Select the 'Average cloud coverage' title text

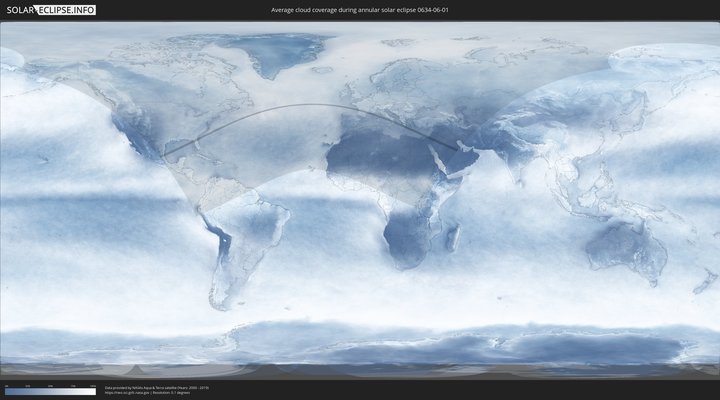pyautogui.click(x=360, y=10)
